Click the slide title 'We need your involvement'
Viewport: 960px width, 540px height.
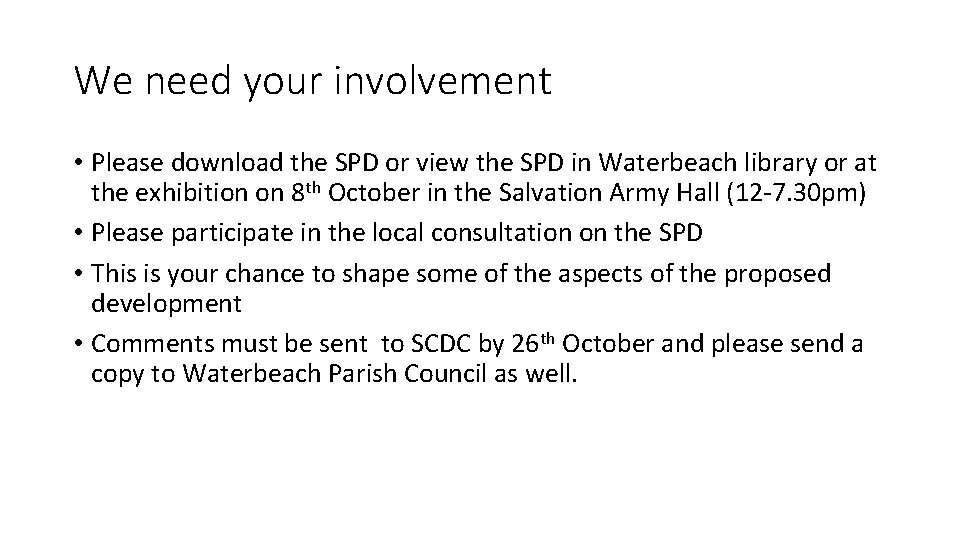[313, 81]
